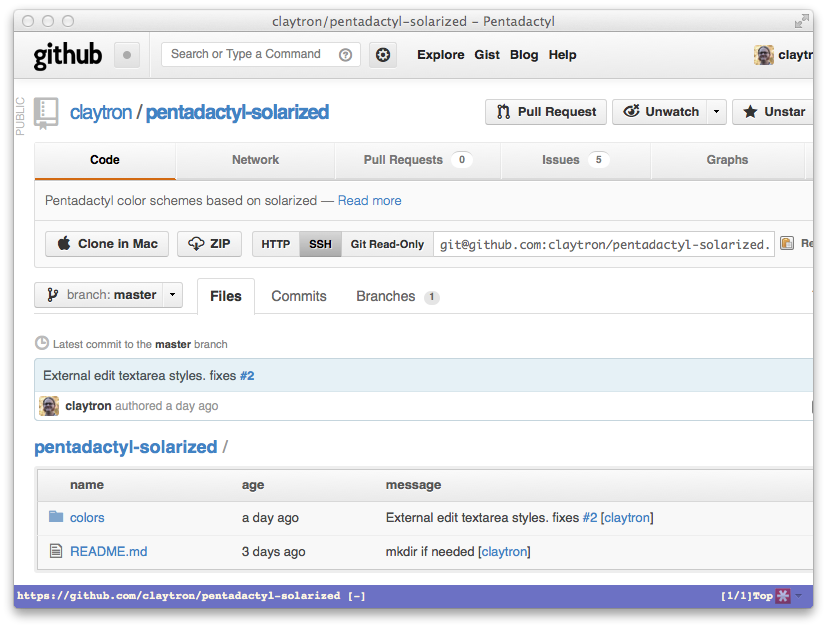
Task: Open the account settings gear icon
Action: point(383,55)
